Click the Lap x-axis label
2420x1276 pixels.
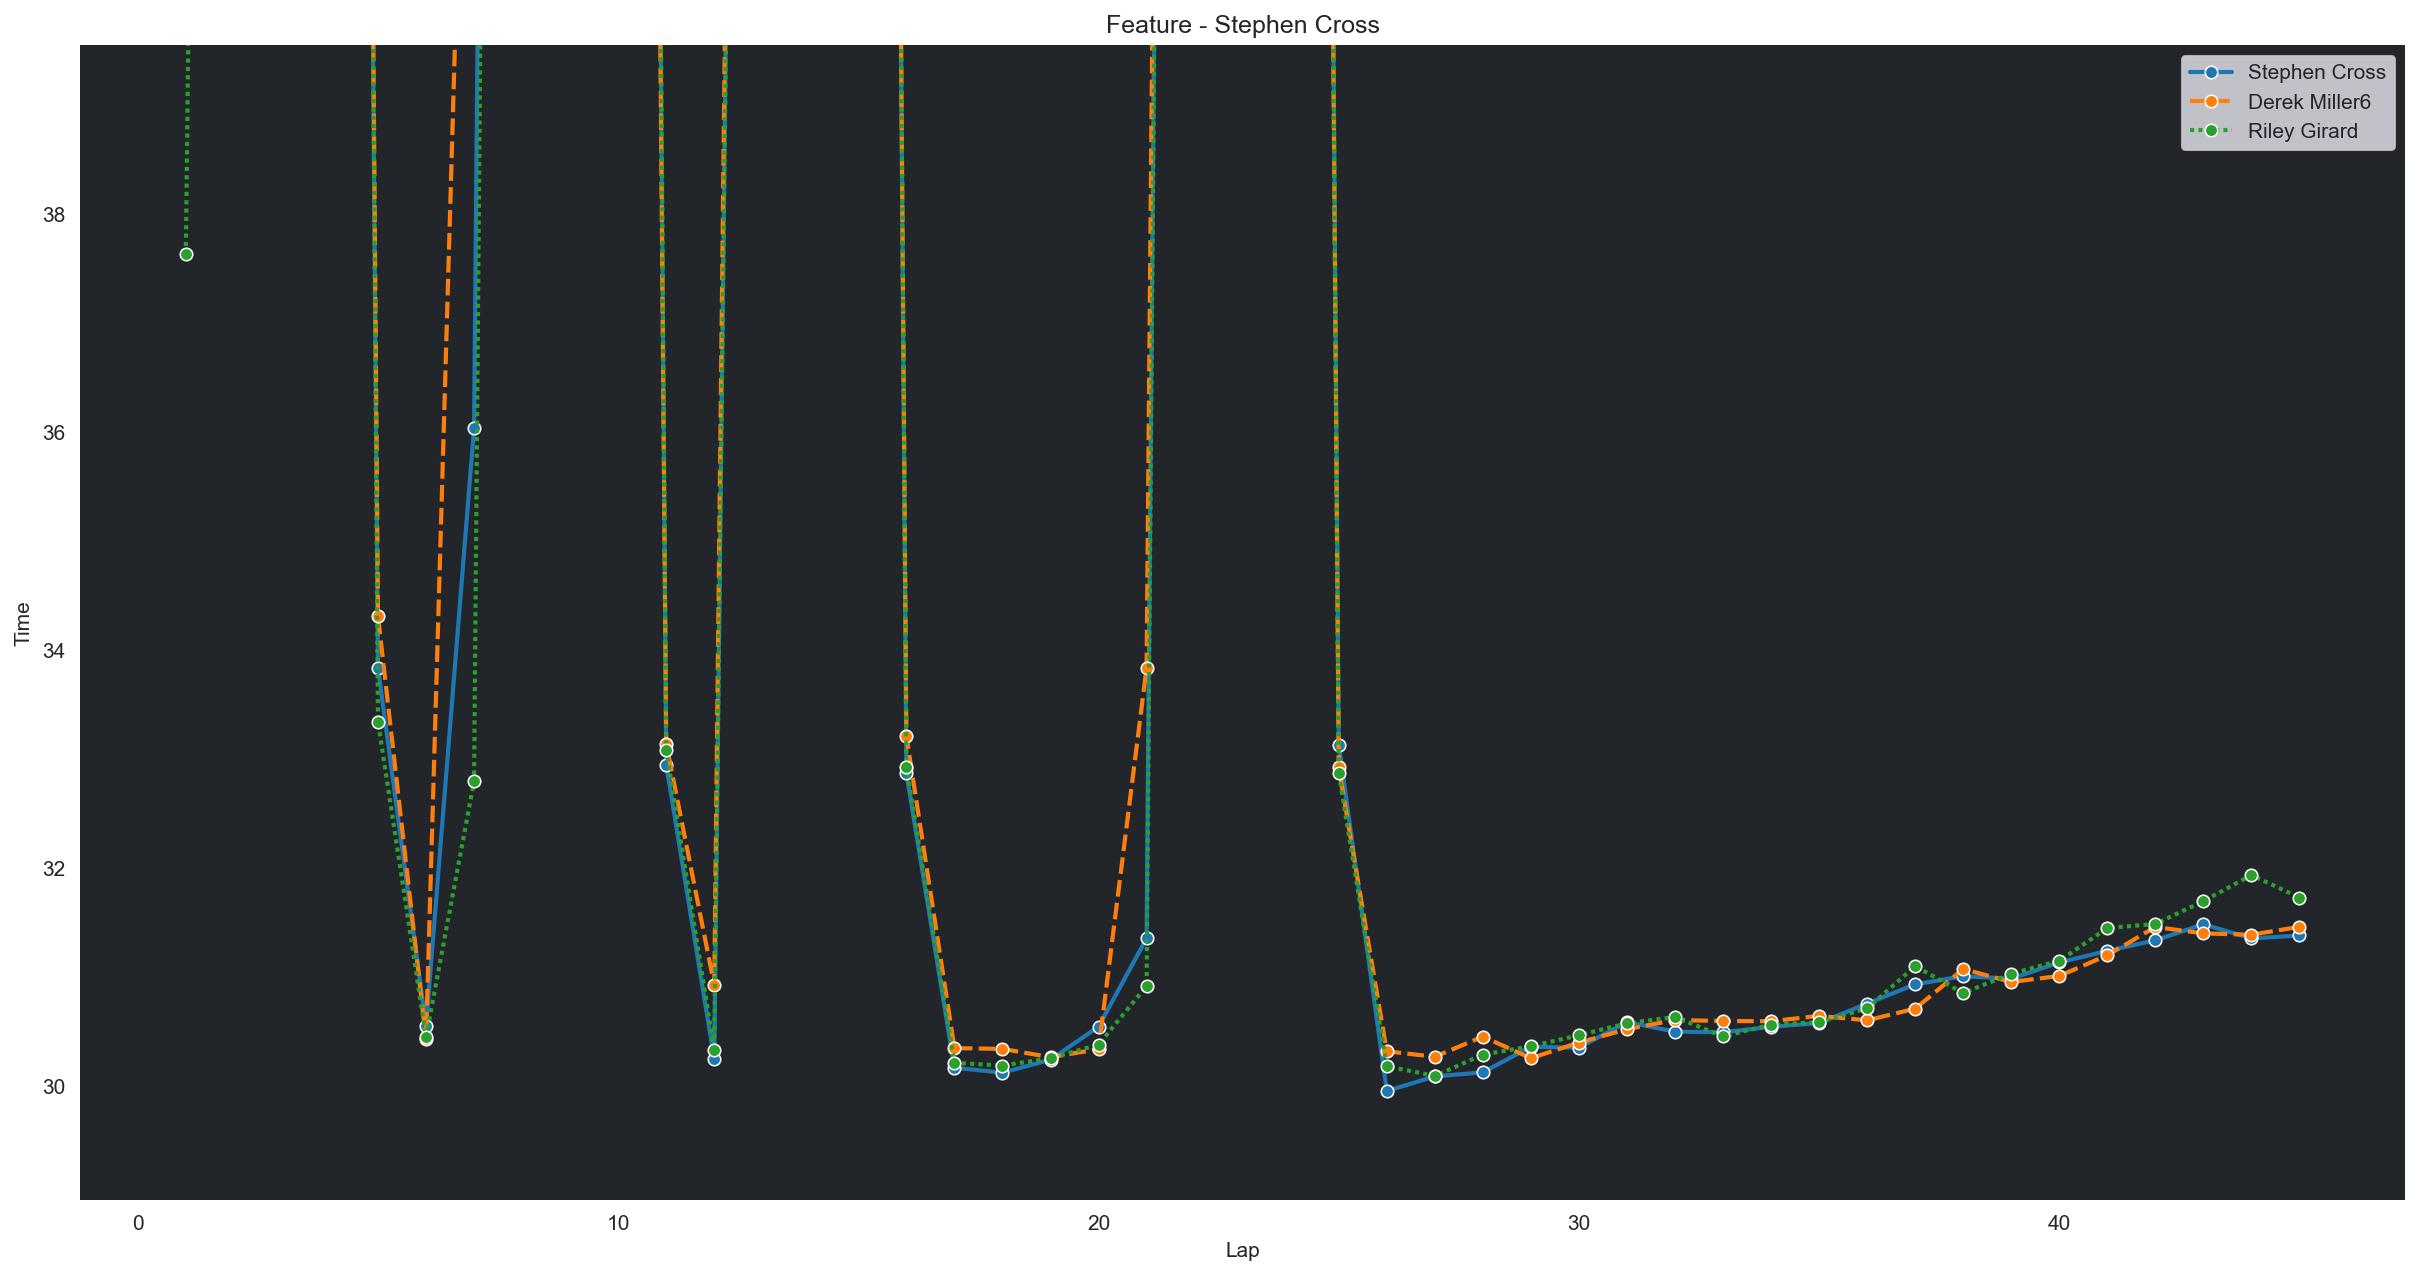coord(1242,1250)
